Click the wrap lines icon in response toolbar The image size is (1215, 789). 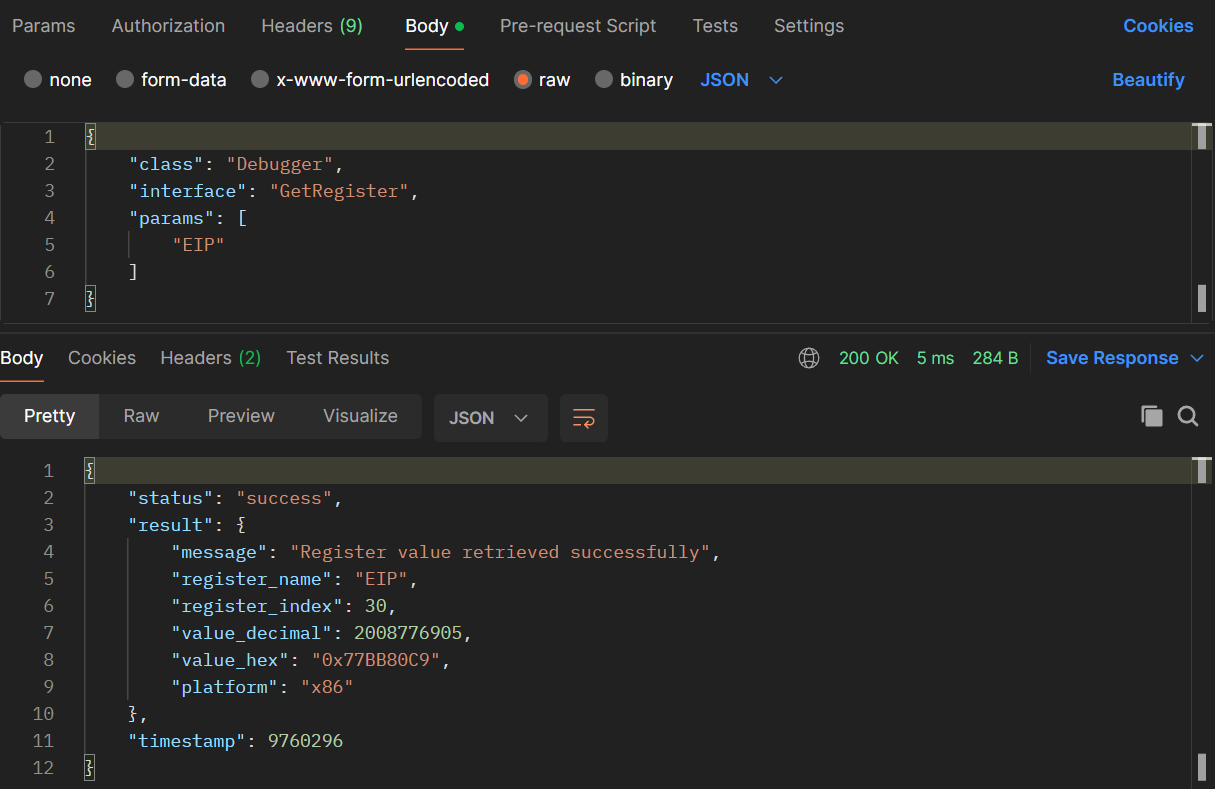point(584,418)
